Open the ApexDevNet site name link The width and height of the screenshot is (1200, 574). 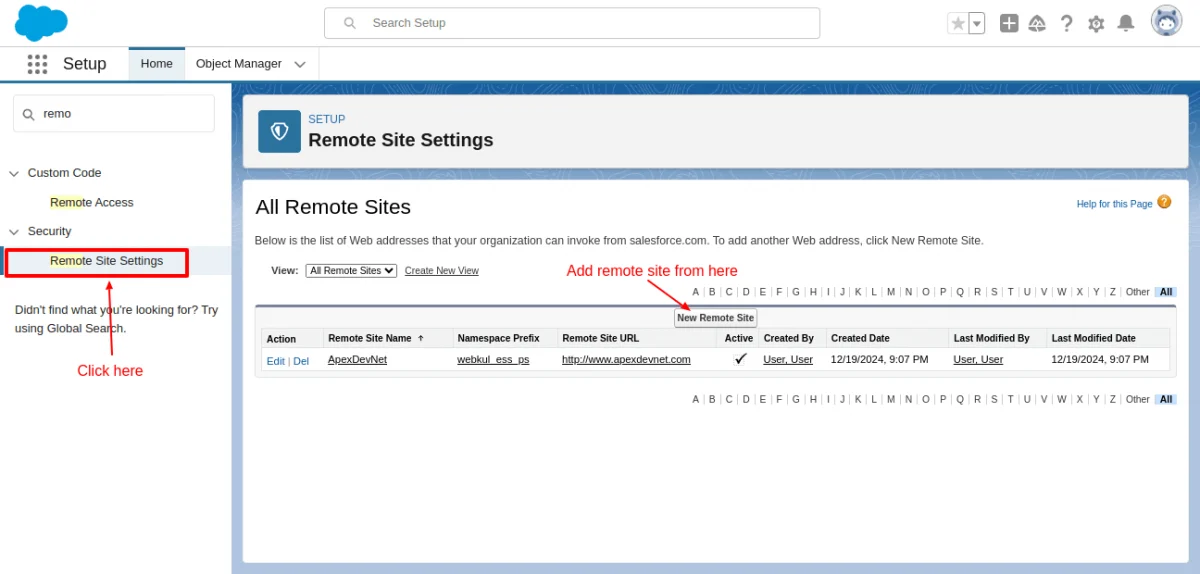(358, 359)
